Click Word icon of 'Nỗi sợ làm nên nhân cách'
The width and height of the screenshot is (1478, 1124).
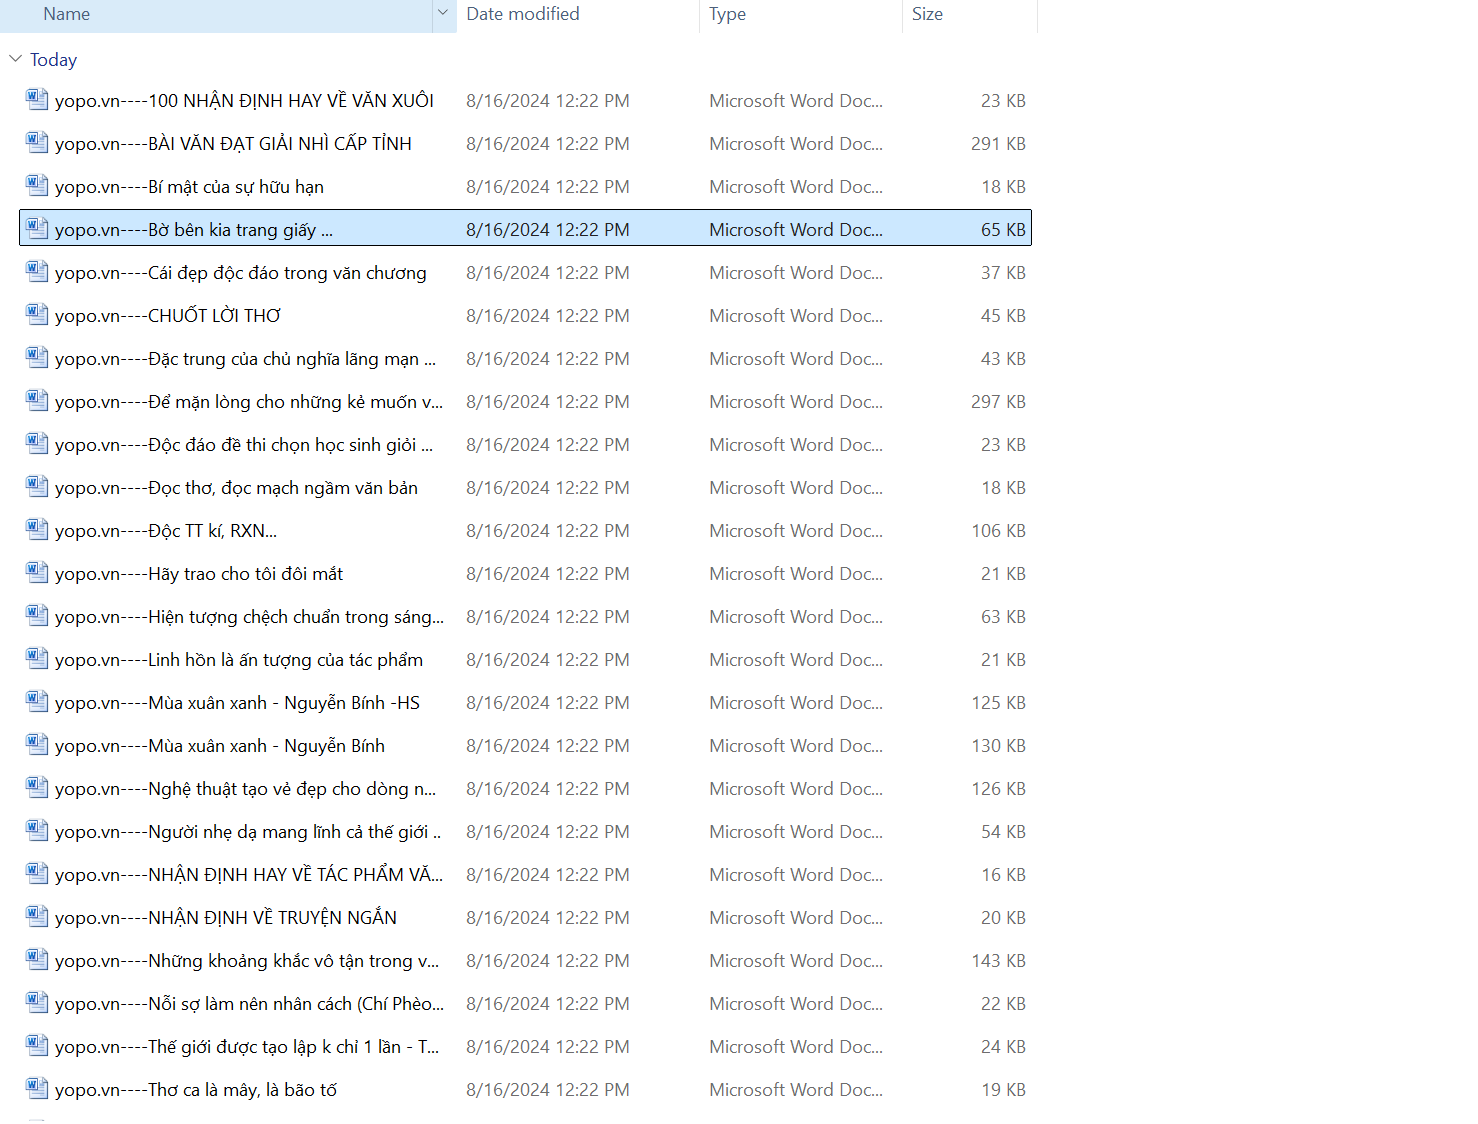coord(37,1002)
